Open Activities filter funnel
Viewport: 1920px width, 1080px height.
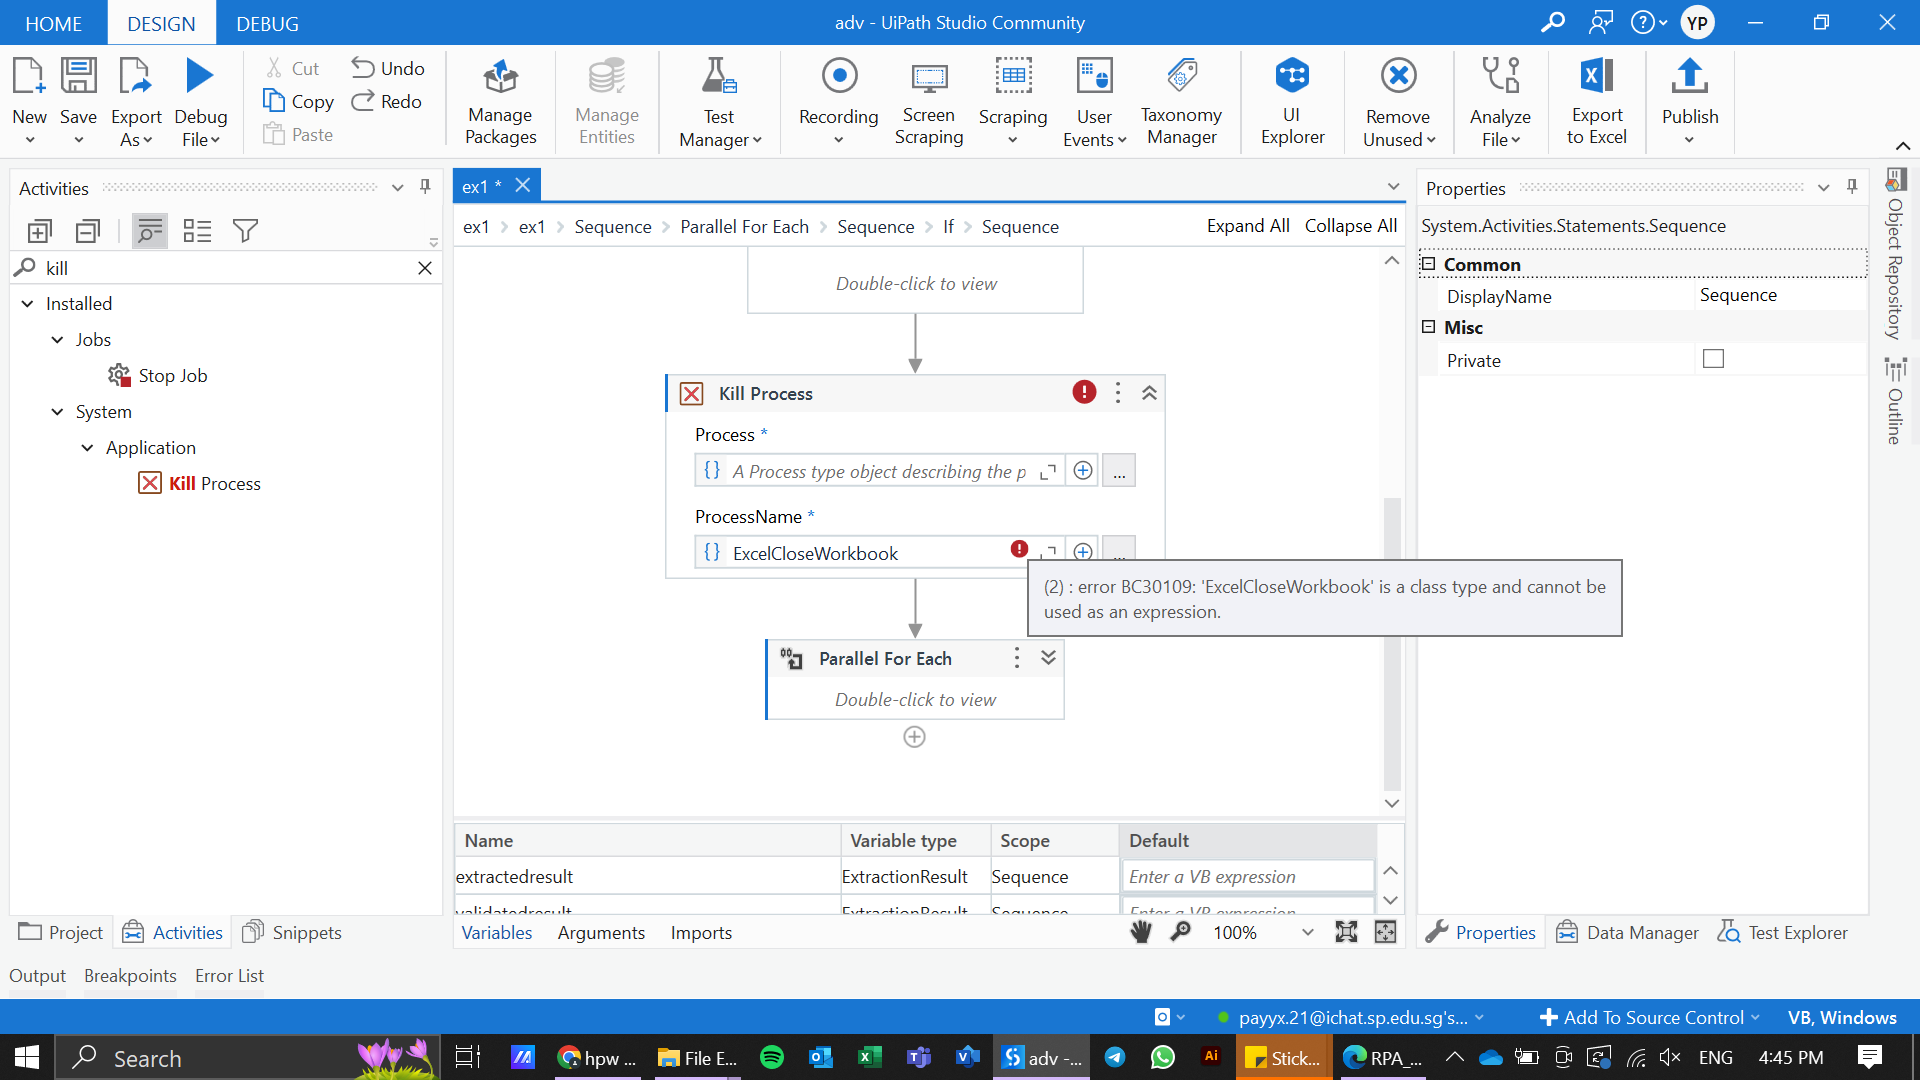pyautogui.click(x=245, y=232)
